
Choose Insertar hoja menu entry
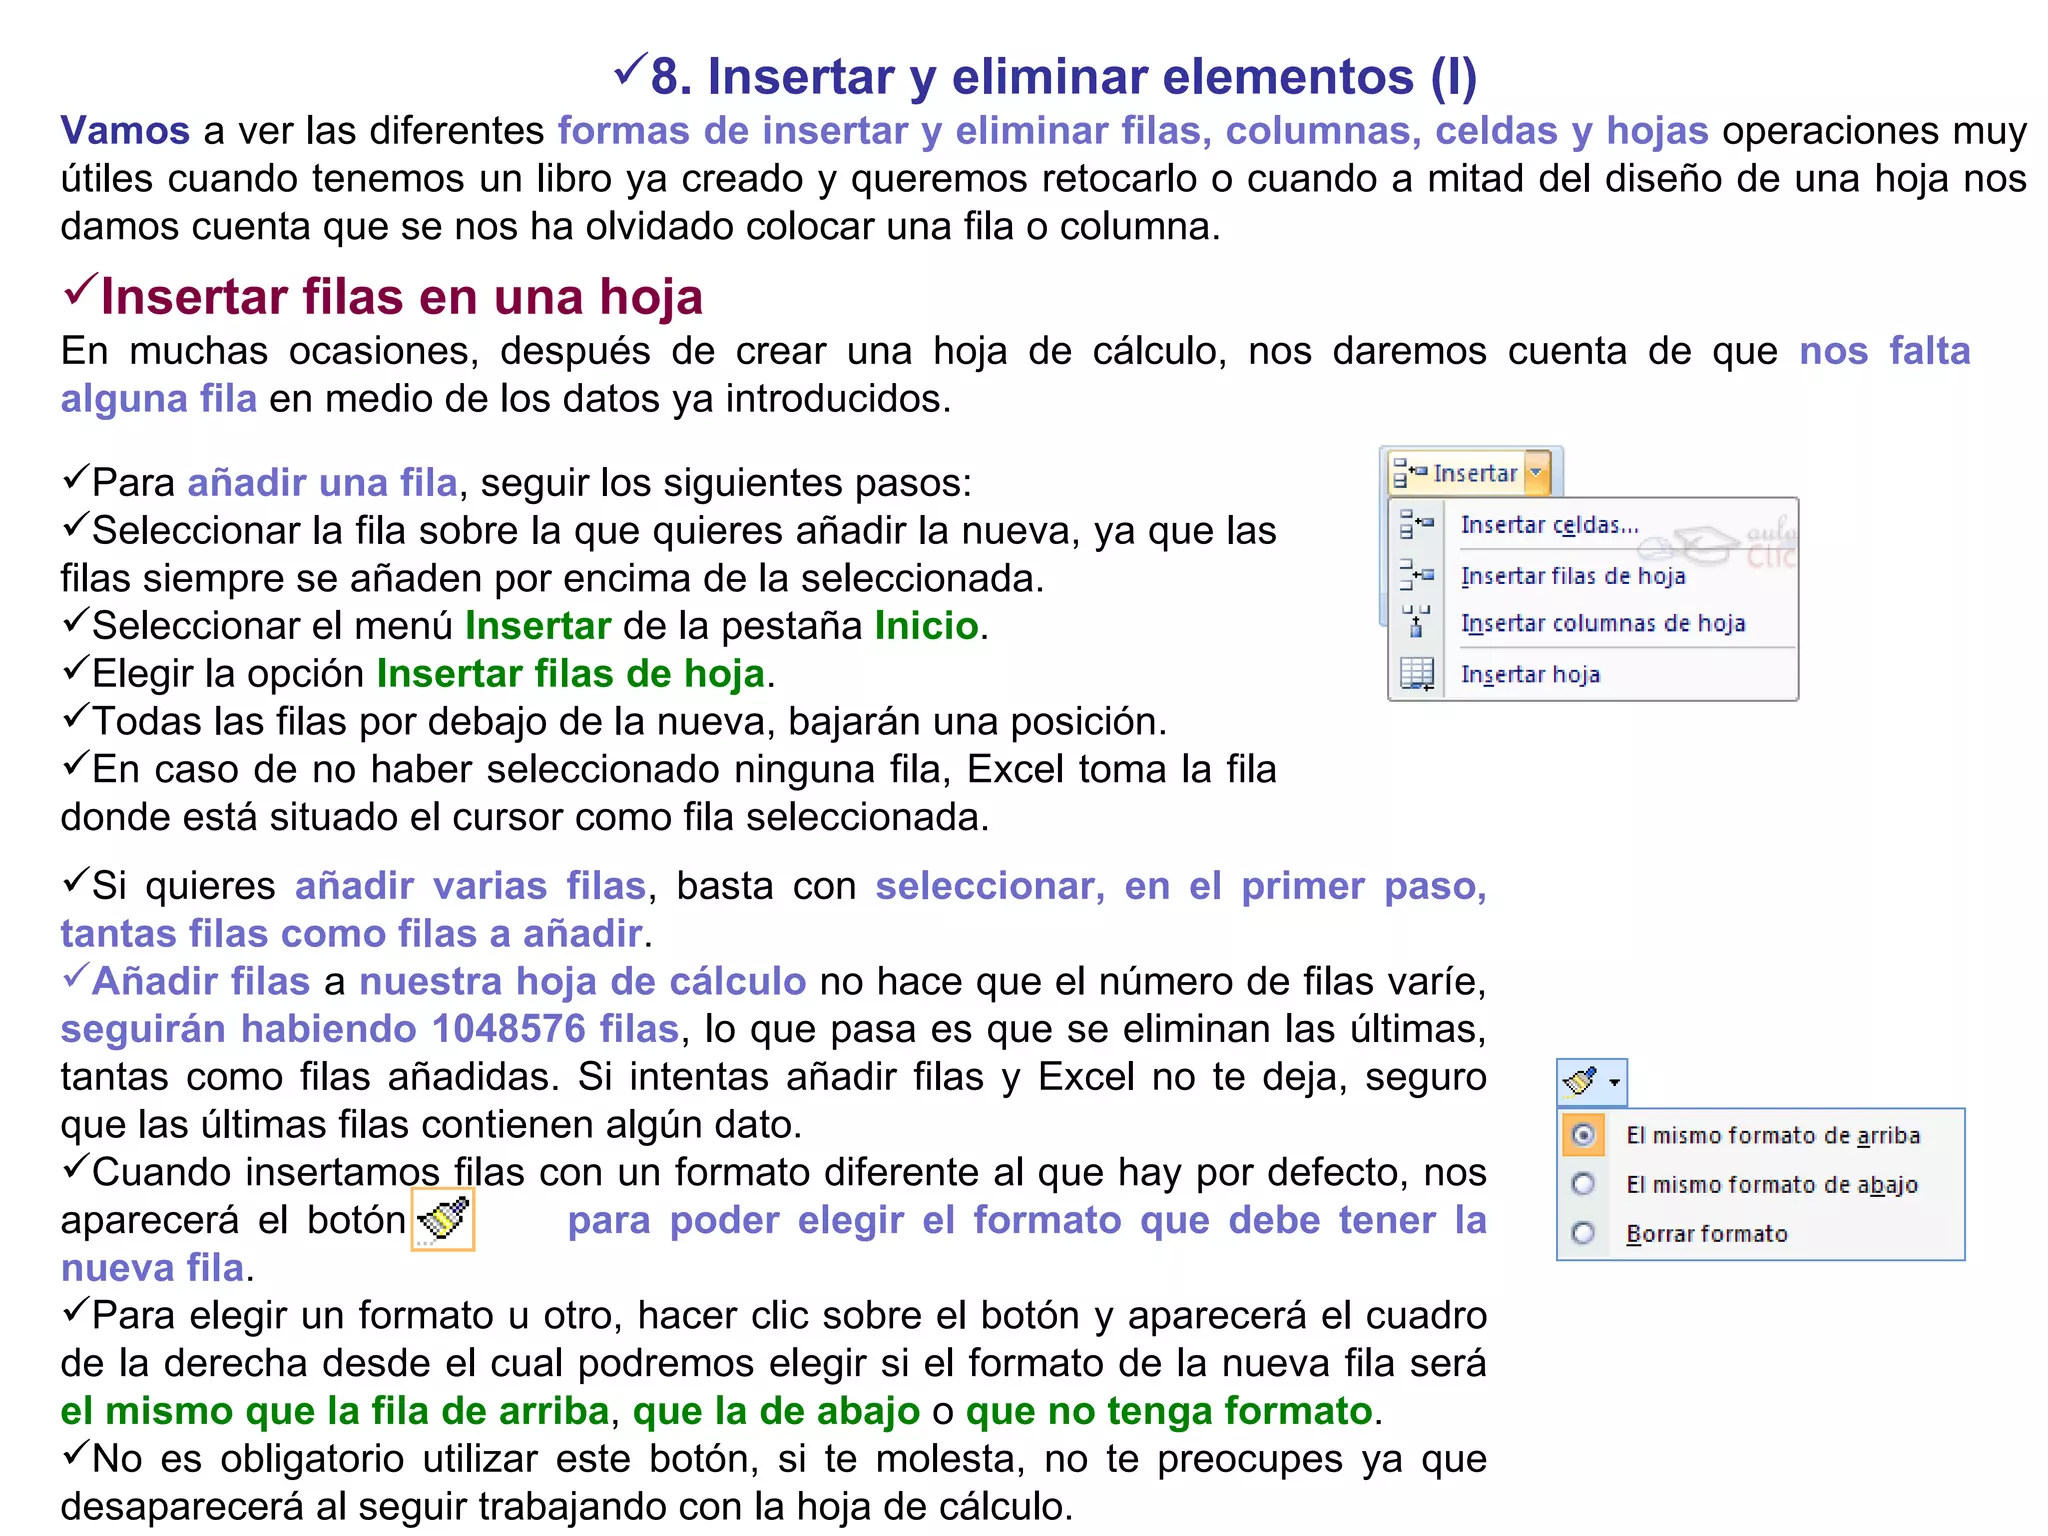(x=1530, y=674)
